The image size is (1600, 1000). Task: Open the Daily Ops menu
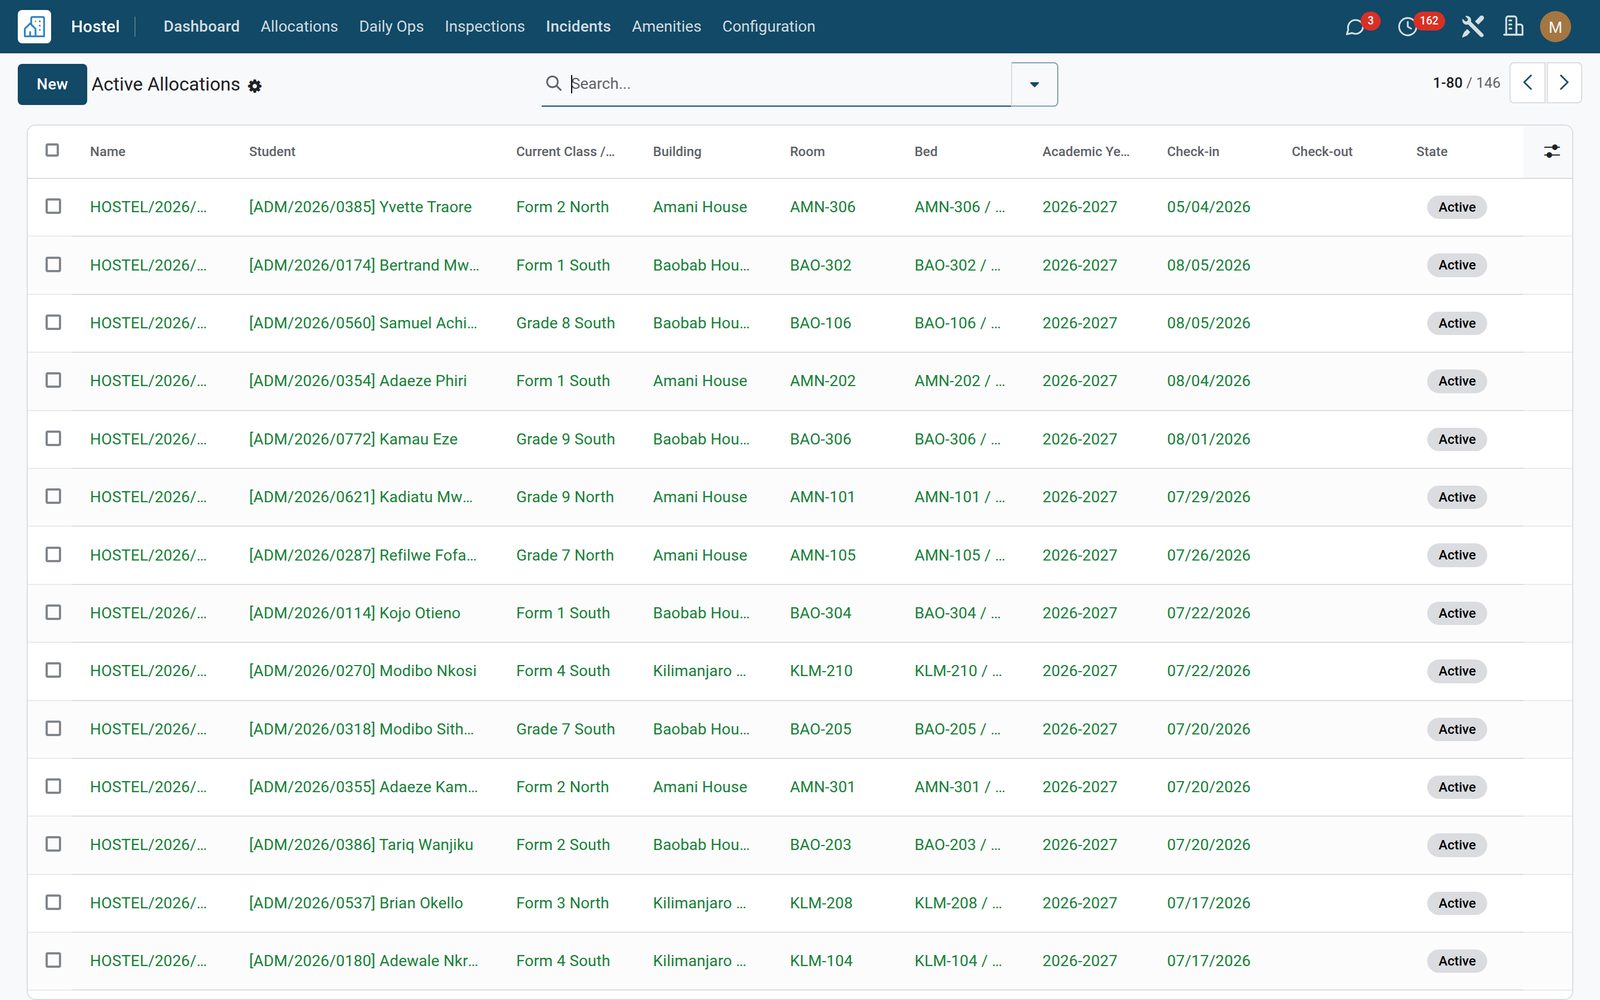pos(391,26)
